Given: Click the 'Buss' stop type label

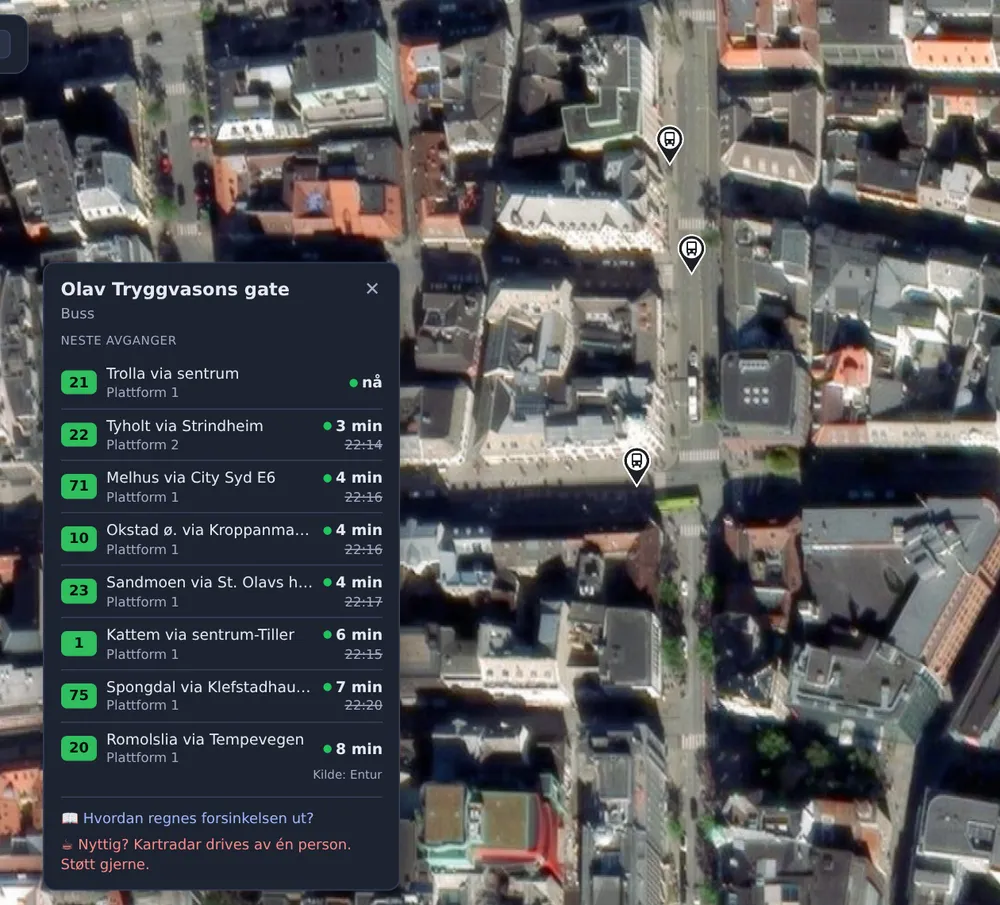Looking at the screenshot, I should pos(77,313).
